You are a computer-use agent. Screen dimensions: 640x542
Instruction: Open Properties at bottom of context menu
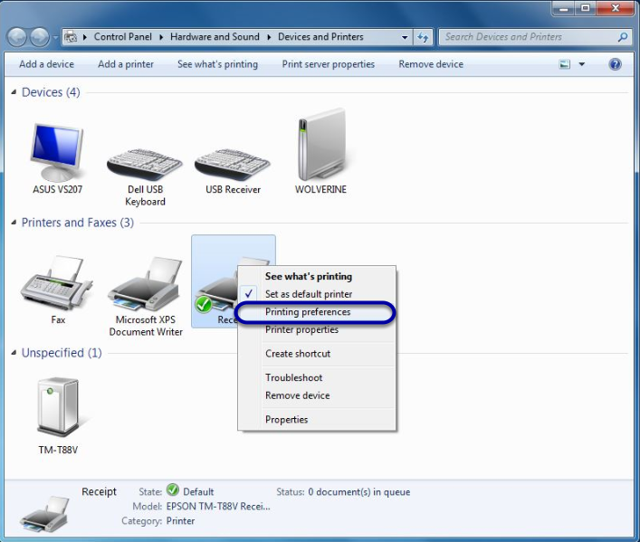pyautogui.click(x=317, y=420)
